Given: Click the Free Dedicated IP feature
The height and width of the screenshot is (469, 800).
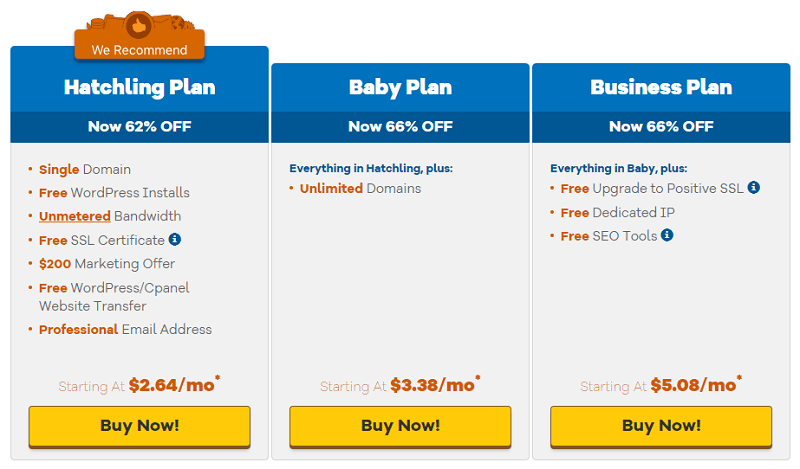Looking at the screenshot, I should [x=617, y=212].
